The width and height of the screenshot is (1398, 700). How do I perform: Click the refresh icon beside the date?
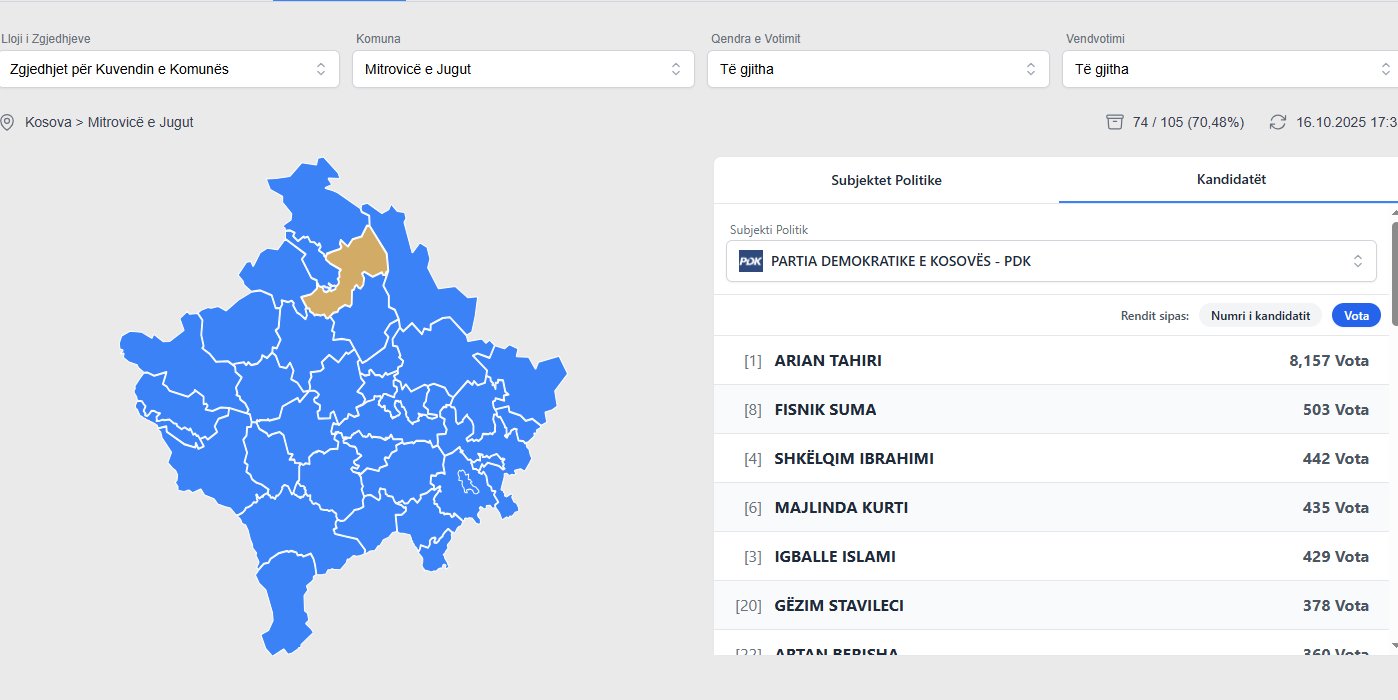[1277, 122]
